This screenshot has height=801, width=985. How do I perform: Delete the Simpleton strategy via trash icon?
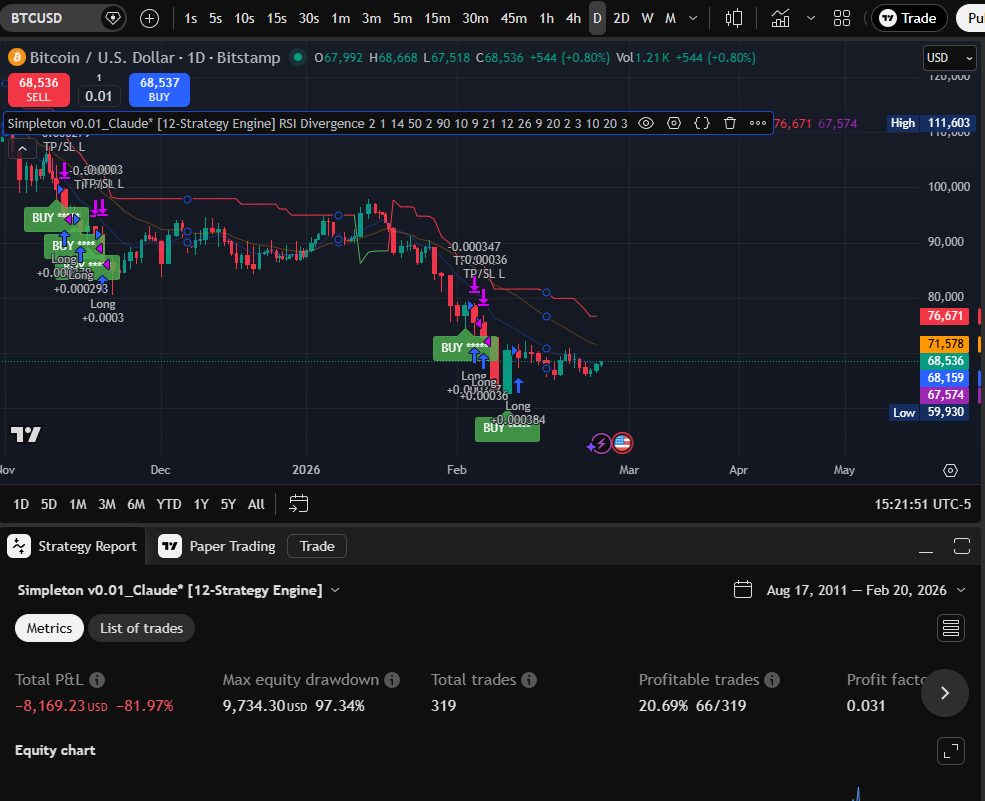[x=729, y=123]
